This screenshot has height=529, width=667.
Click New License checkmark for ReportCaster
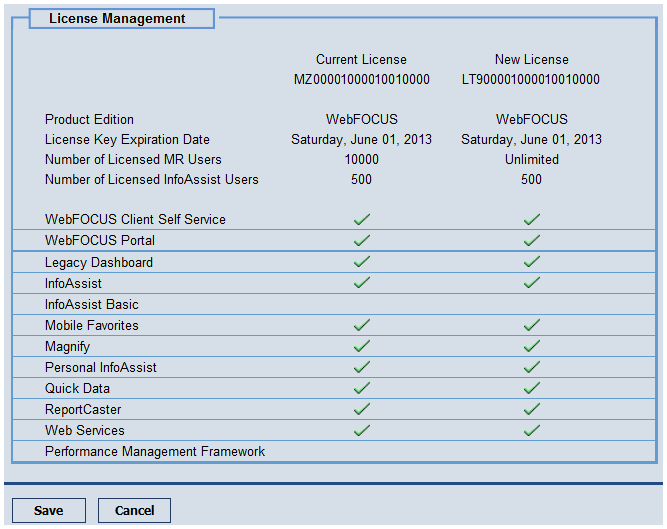tap(532, 409)
